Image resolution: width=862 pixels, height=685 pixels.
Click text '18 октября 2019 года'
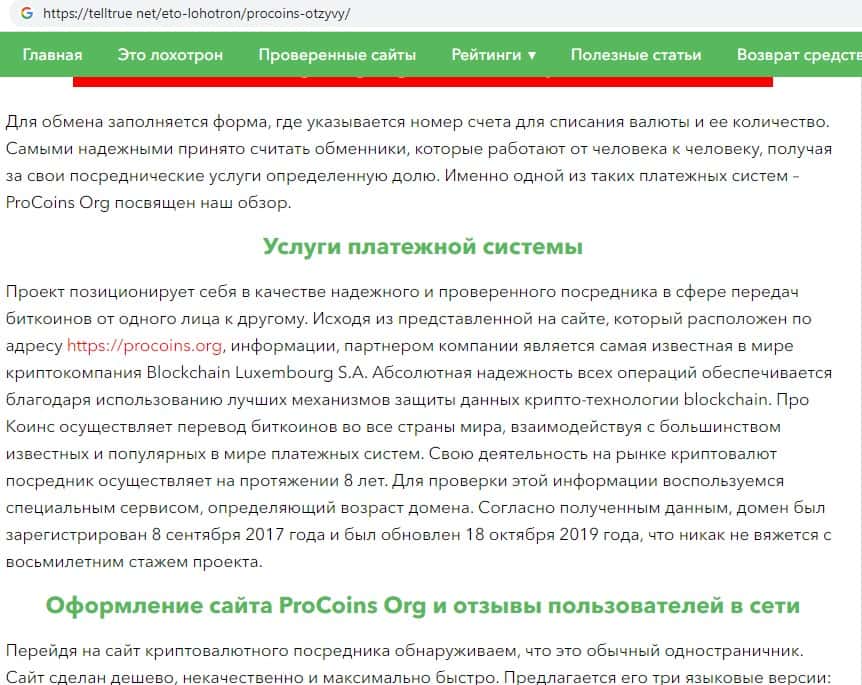pyautogui.click(x=553, y=535)
